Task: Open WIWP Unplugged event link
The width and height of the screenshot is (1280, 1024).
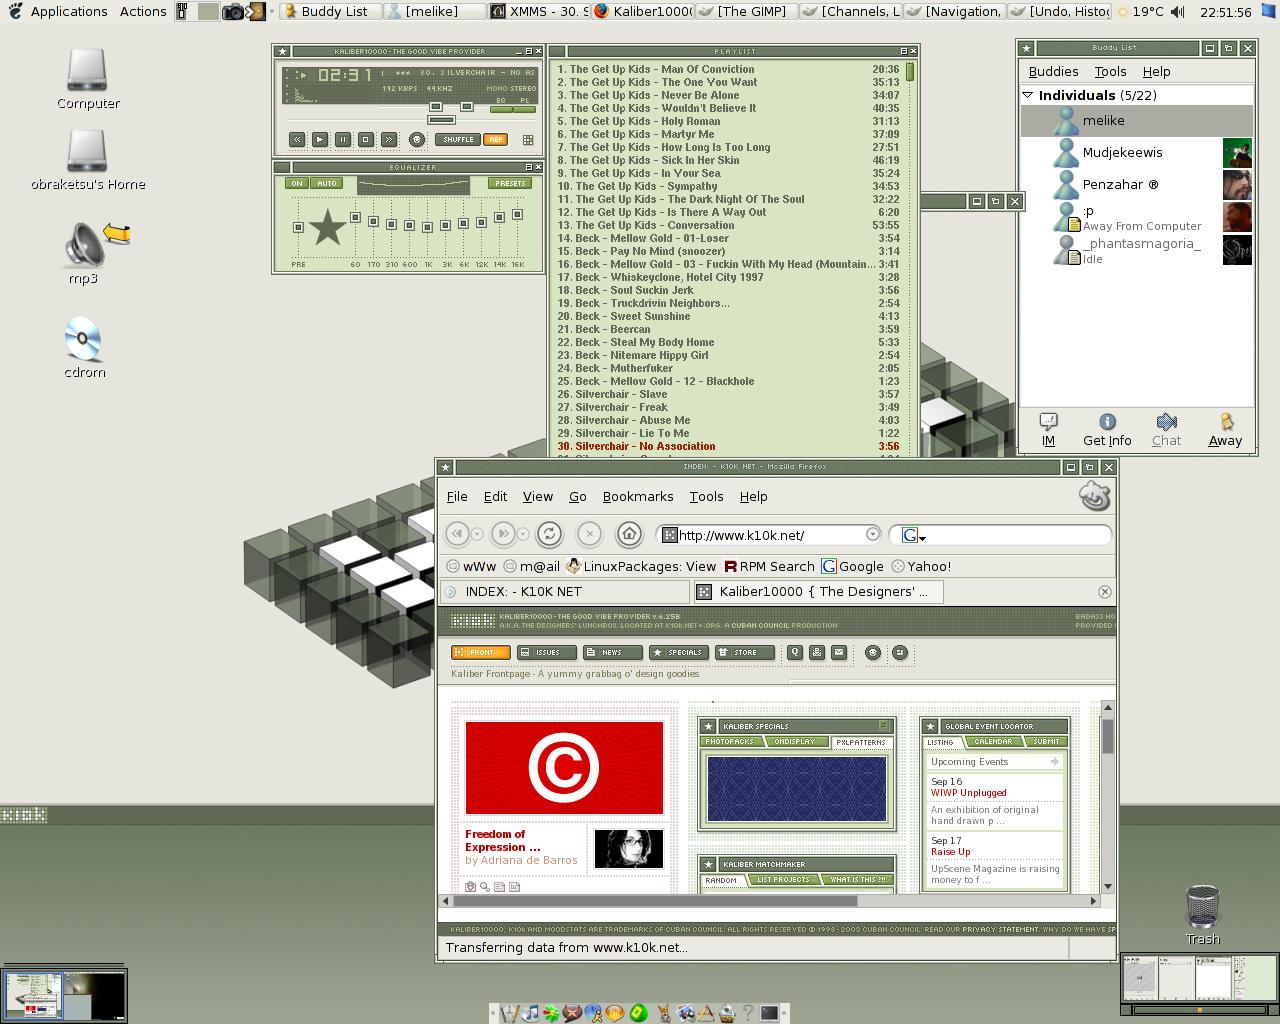Action: 968,792
